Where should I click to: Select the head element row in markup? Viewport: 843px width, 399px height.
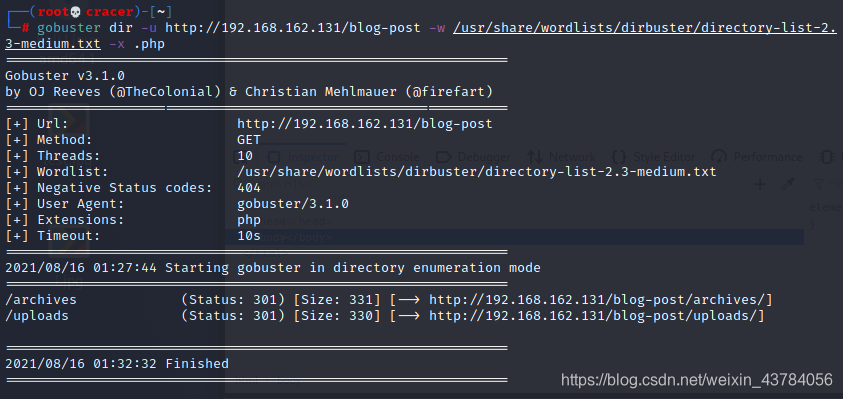(x=515, y=221)
